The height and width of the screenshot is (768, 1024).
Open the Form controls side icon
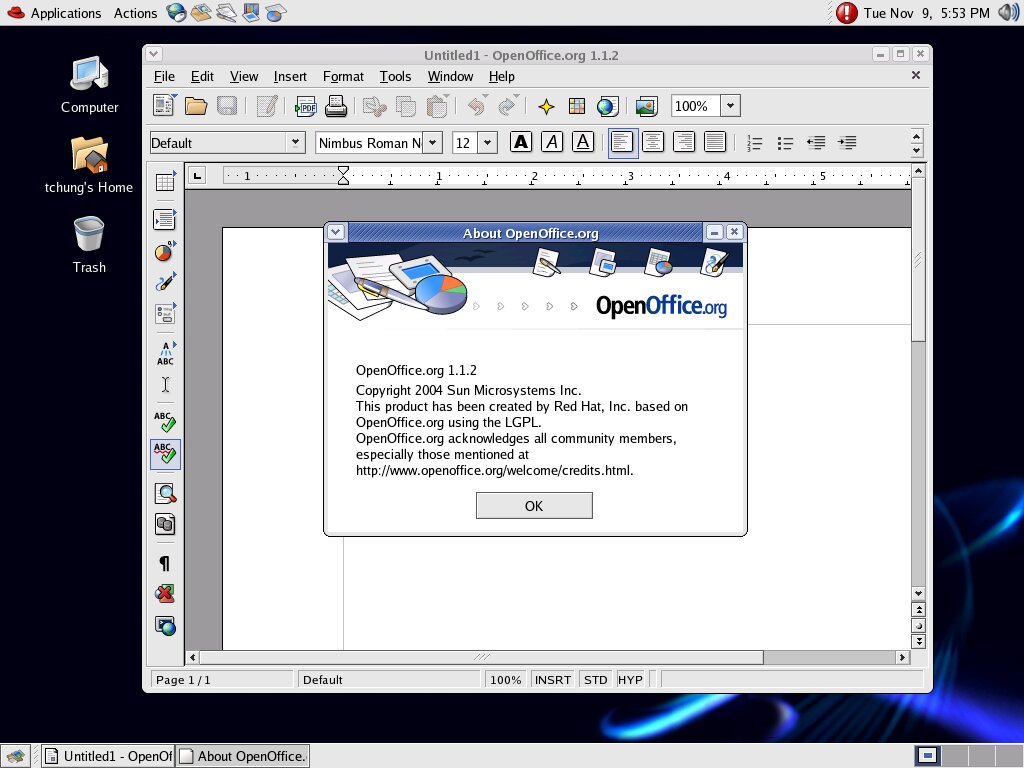165,313
